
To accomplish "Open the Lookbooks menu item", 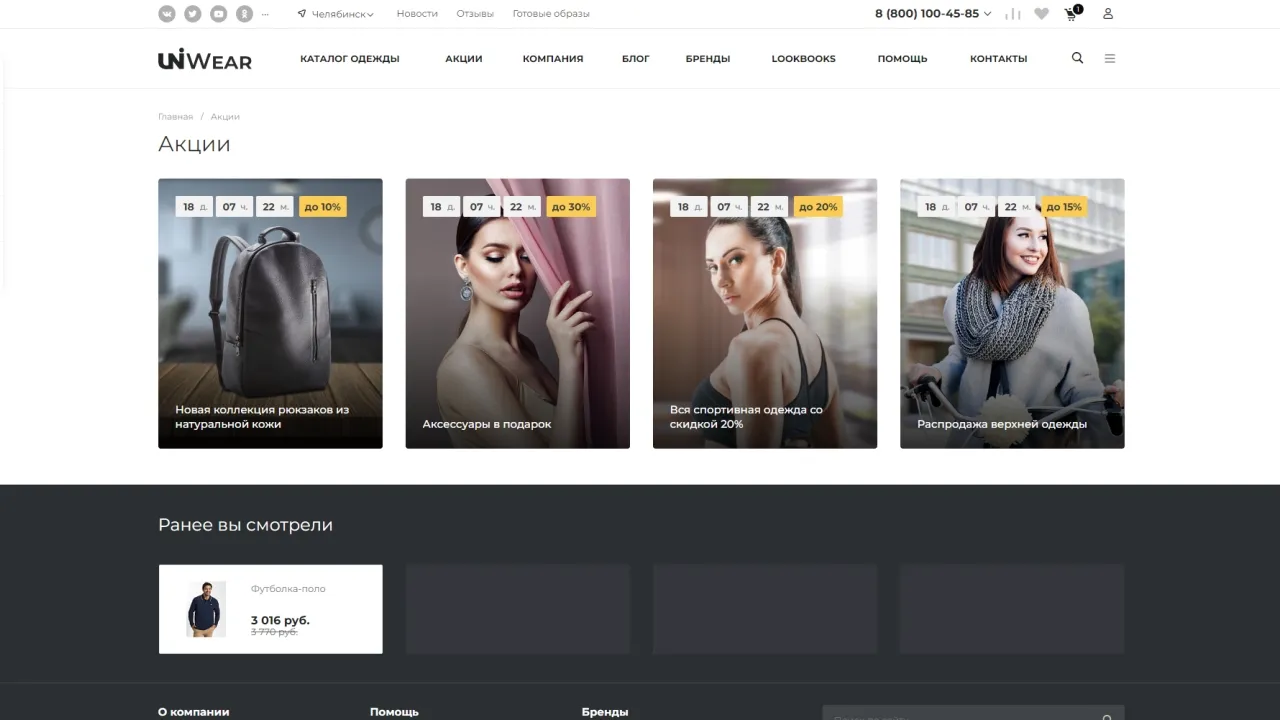I will 803,59.
